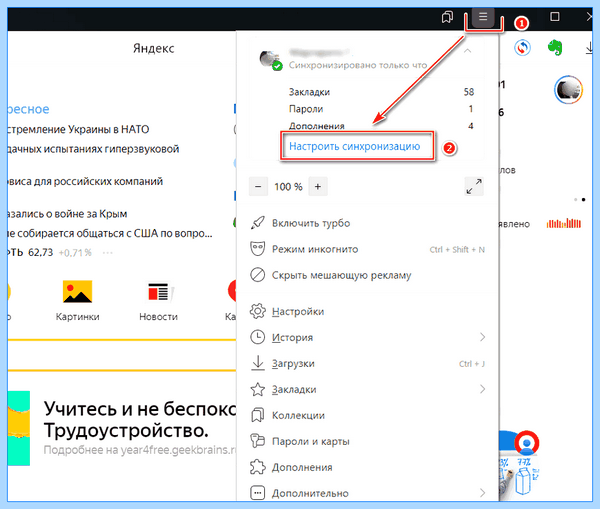The width and height of the screenshot is (600, 509).
Task: Click the Коллекции bookmark icon in menu
Action: (x=258, y=415)
